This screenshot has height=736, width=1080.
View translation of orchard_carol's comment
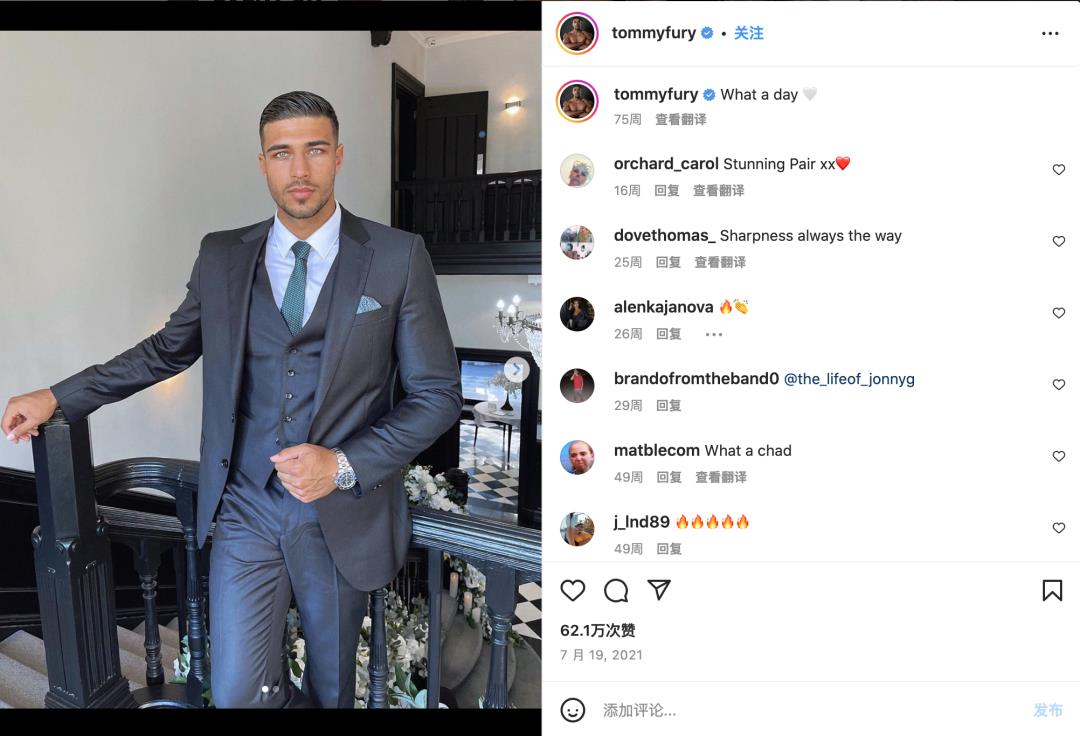click(x=718, y=191)
